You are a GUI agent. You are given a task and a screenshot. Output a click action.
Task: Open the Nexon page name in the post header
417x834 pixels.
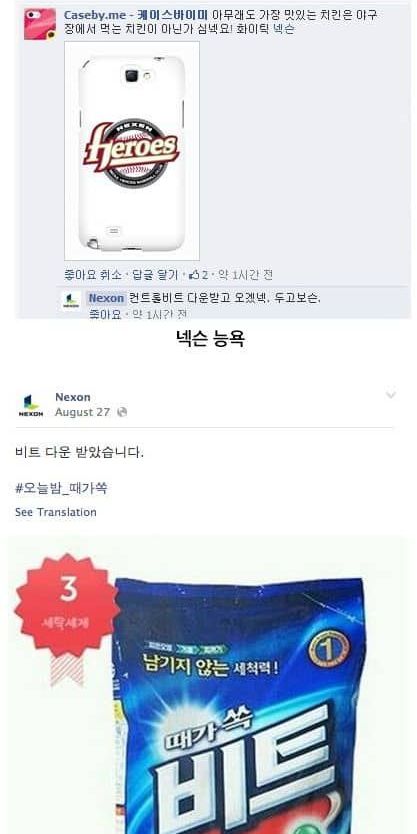coord(73,397)
